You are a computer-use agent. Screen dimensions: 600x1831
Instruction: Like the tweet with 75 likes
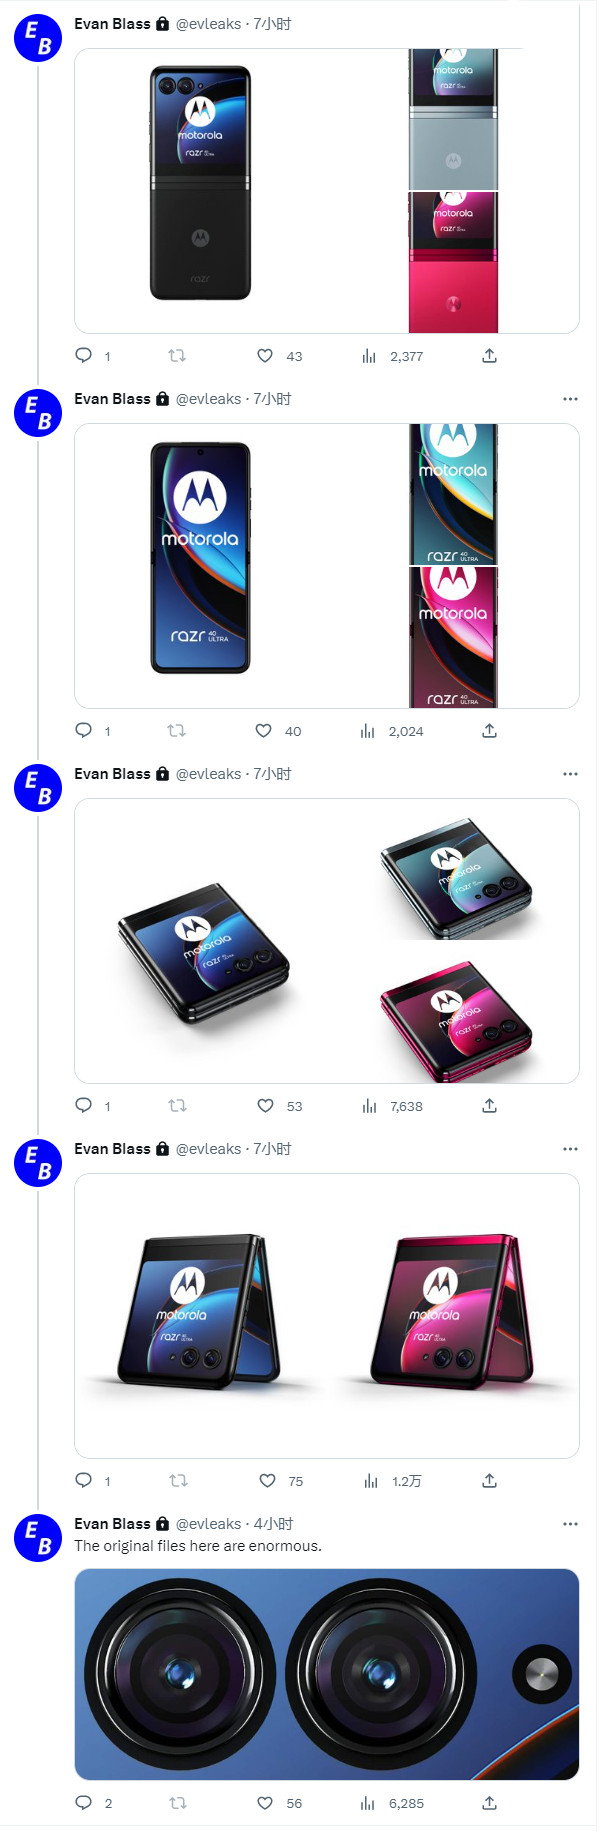coord(267,1481)
